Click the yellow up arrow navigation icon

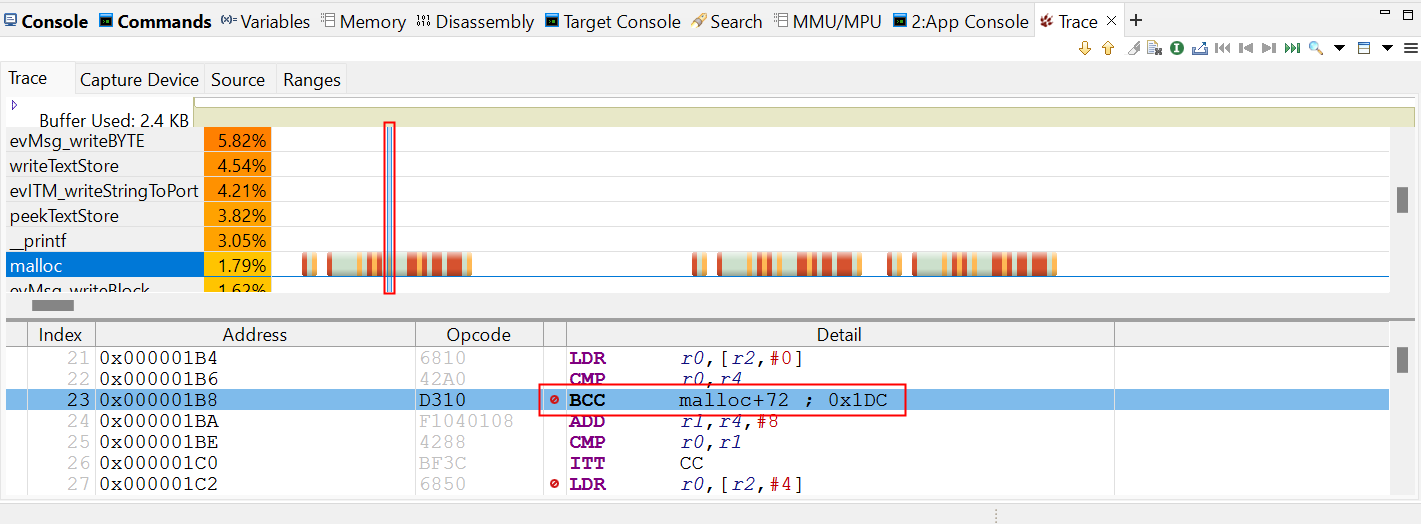1108,48
